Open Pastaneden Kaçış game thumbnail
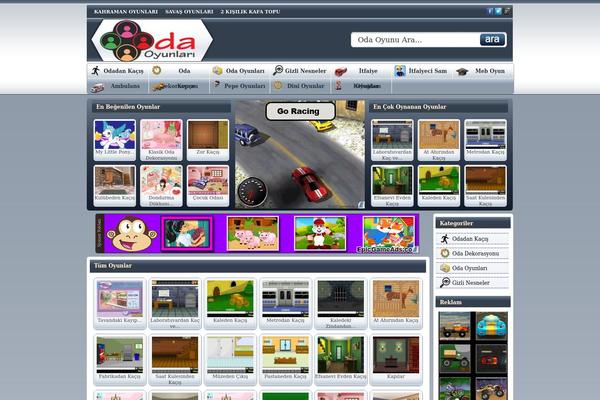 coord(285,355)
